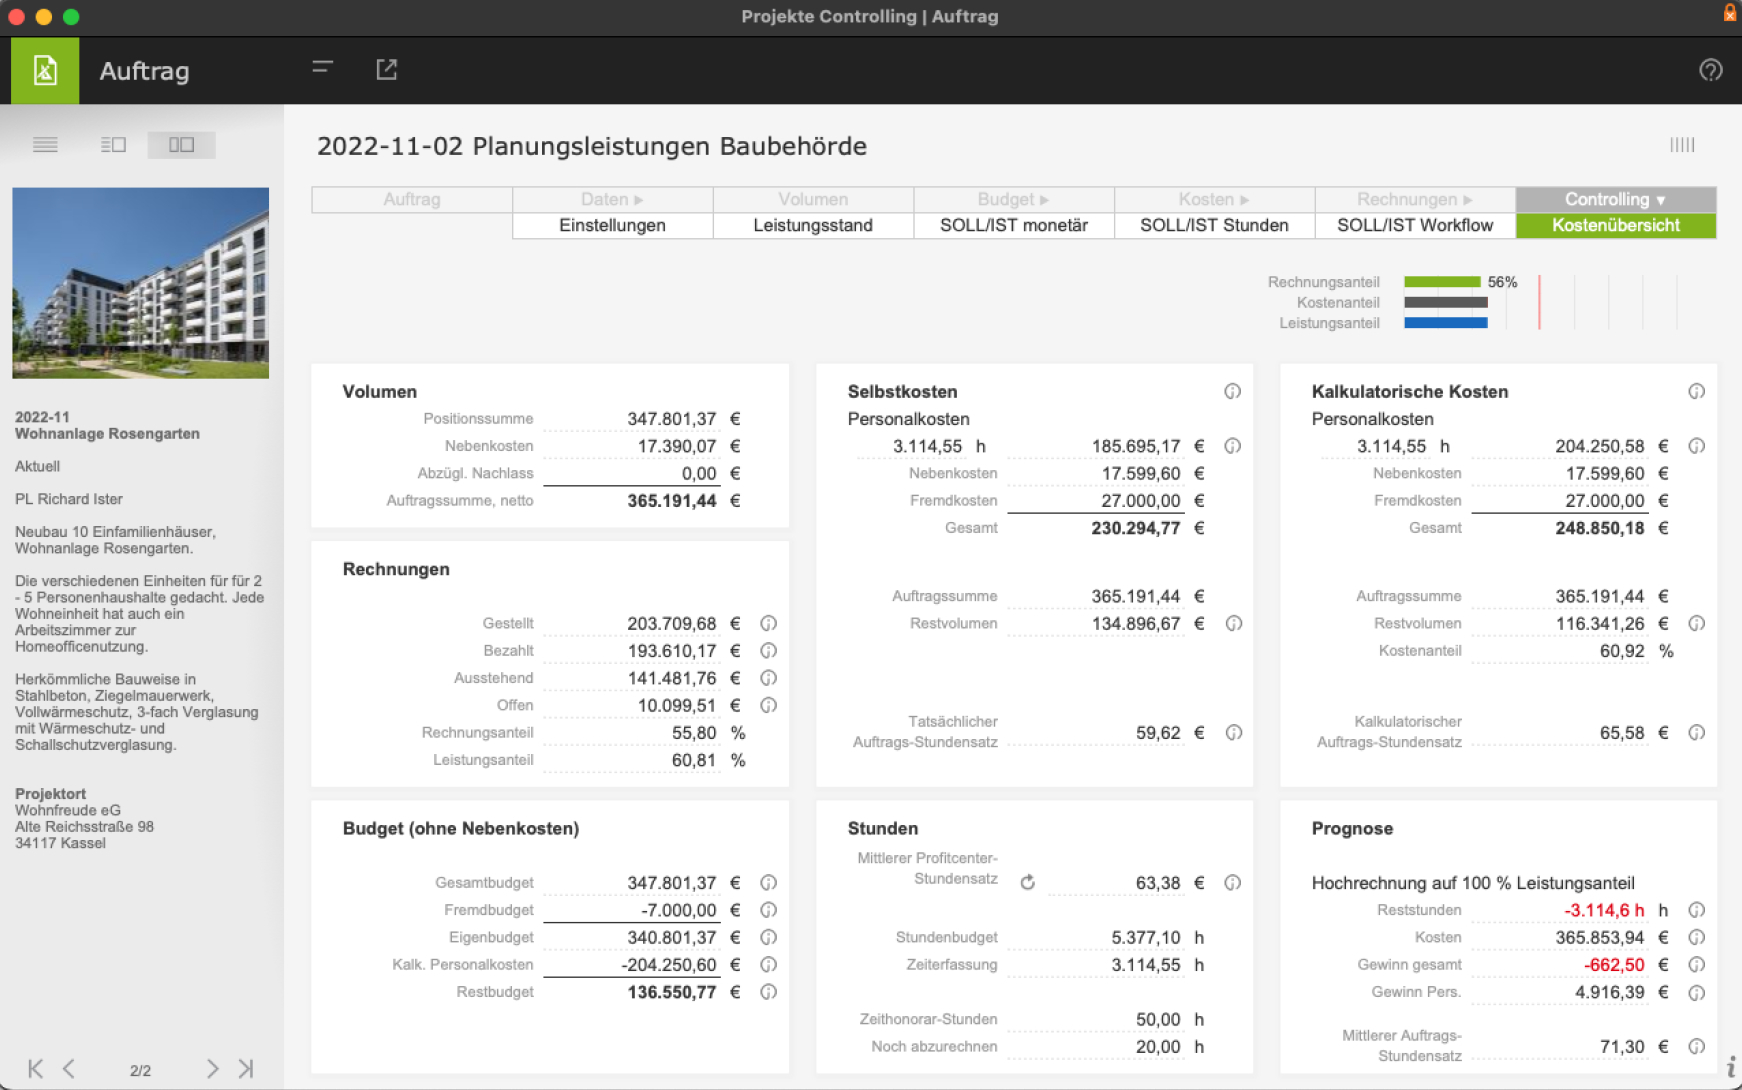Jump to last record
Viewport: 1742px width, 1090px height.
click(246, 1068)
